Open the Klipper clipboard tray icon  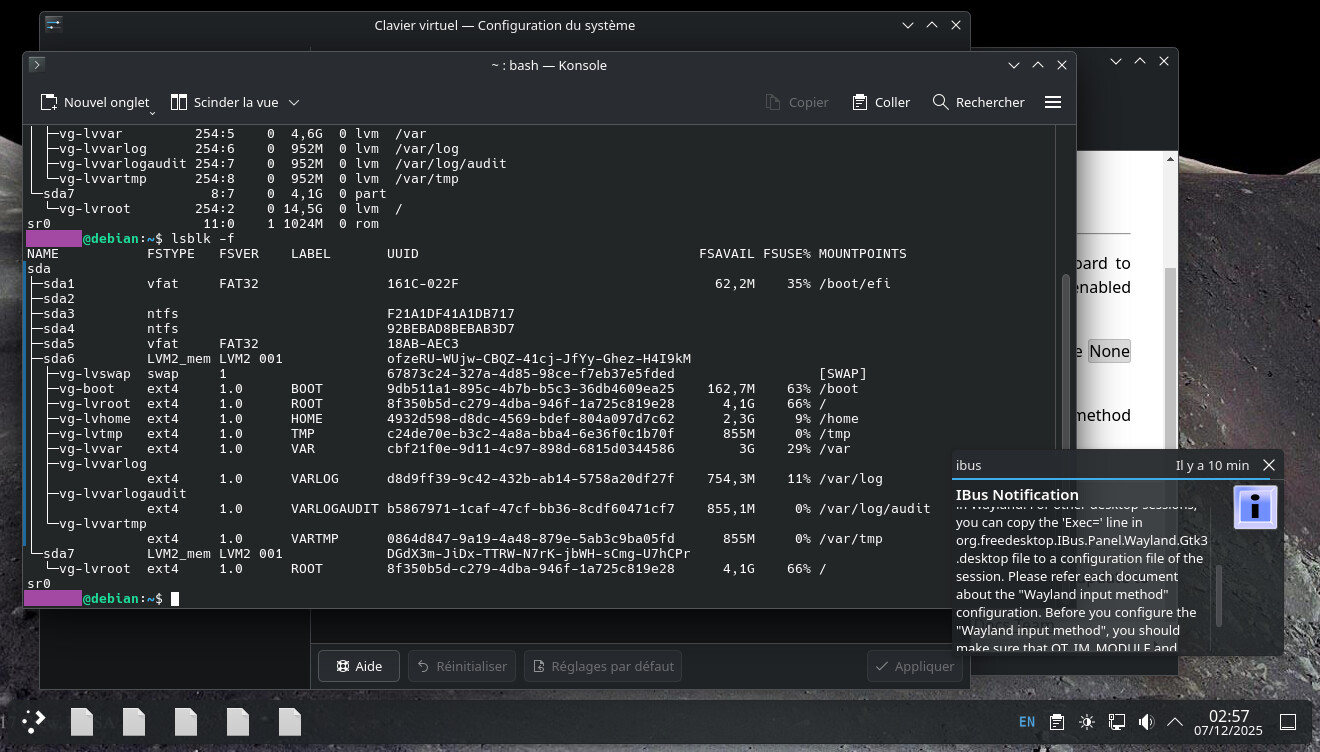(x=1056, y=721)
